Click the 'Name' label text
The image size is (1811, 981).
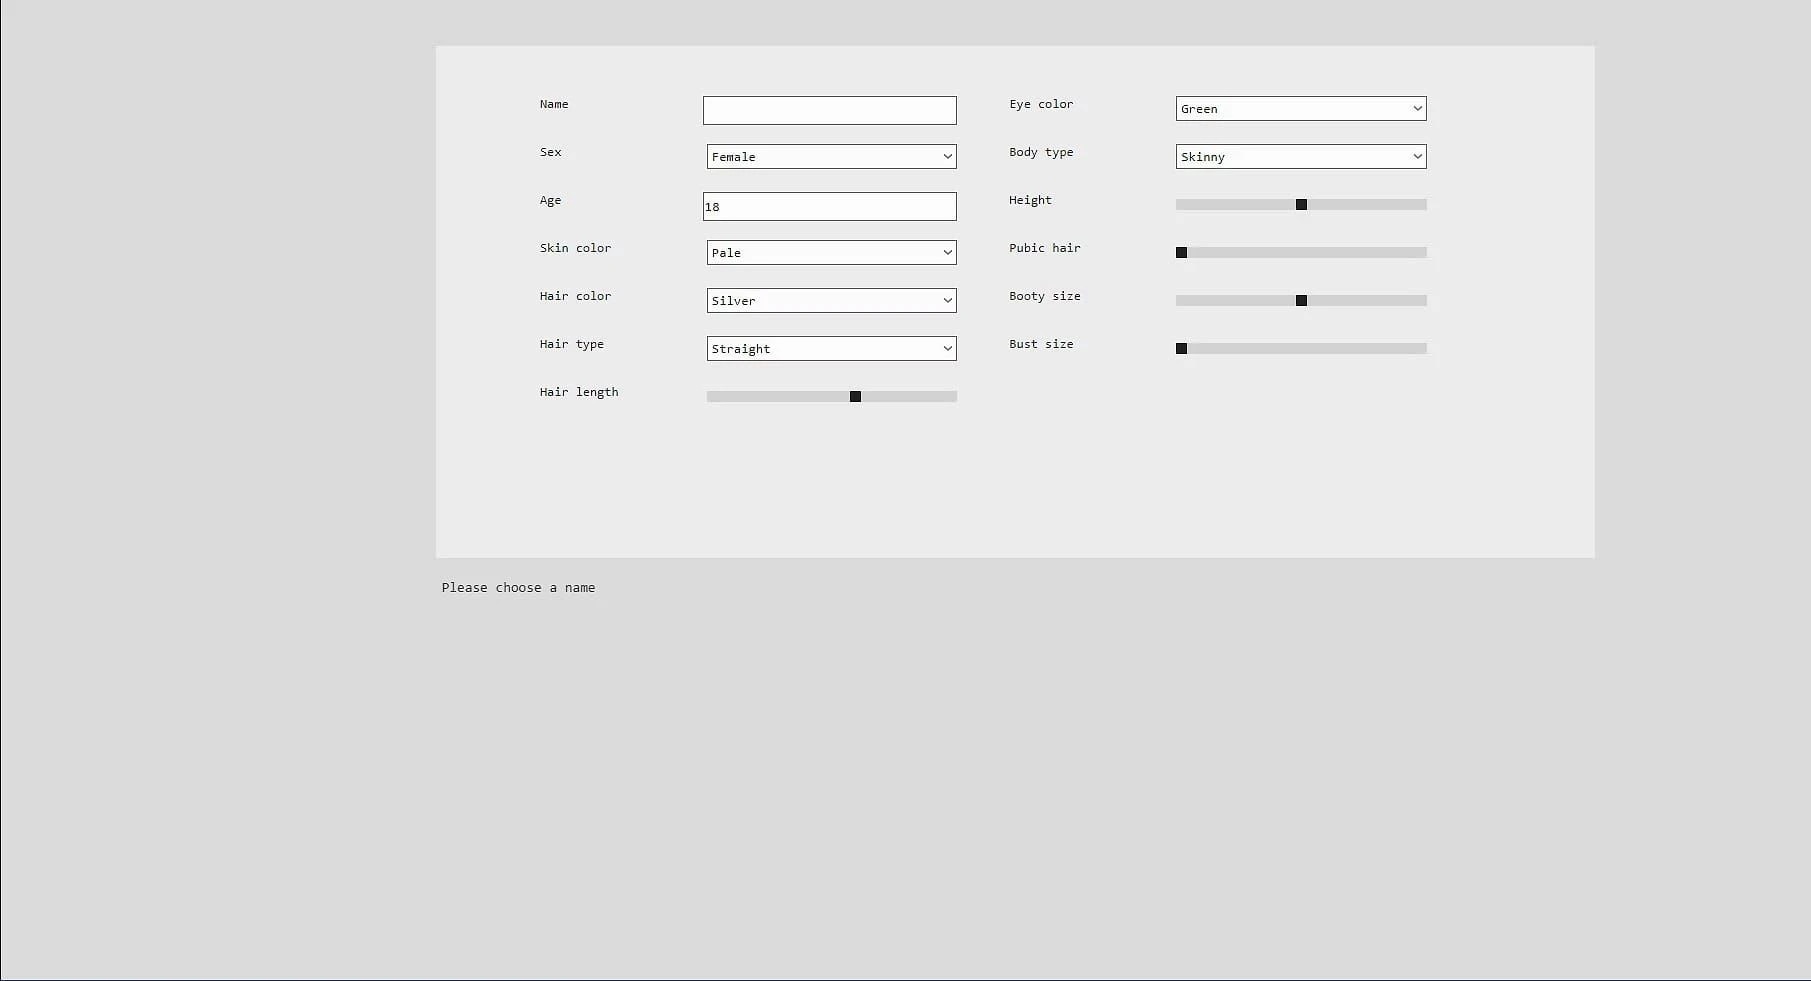554,104
